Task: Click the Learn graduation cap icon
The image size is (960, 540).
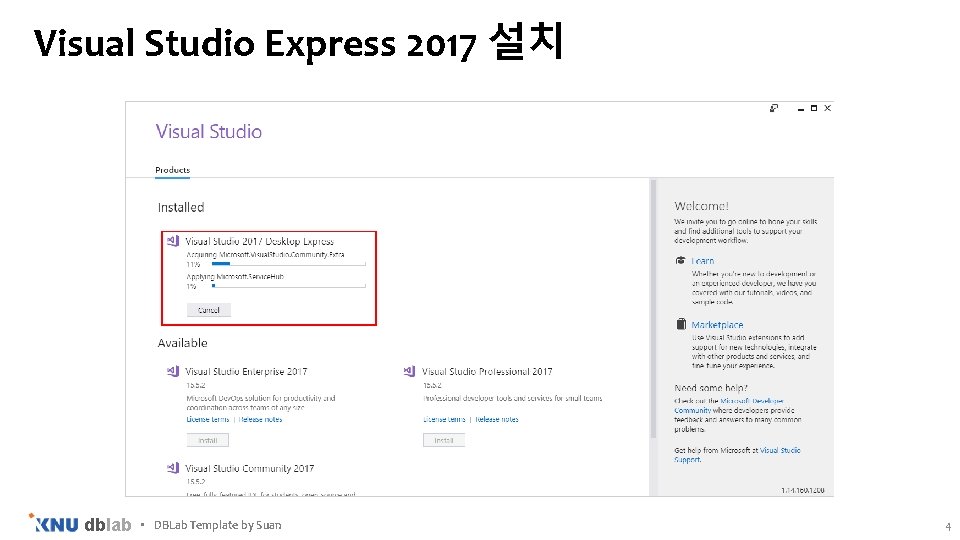Action: 680,261
